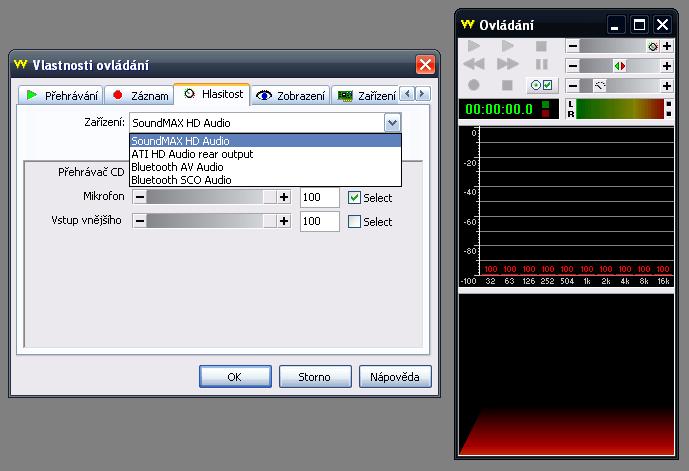Click the spectrum graph in Ovládání

coord(566,207)
